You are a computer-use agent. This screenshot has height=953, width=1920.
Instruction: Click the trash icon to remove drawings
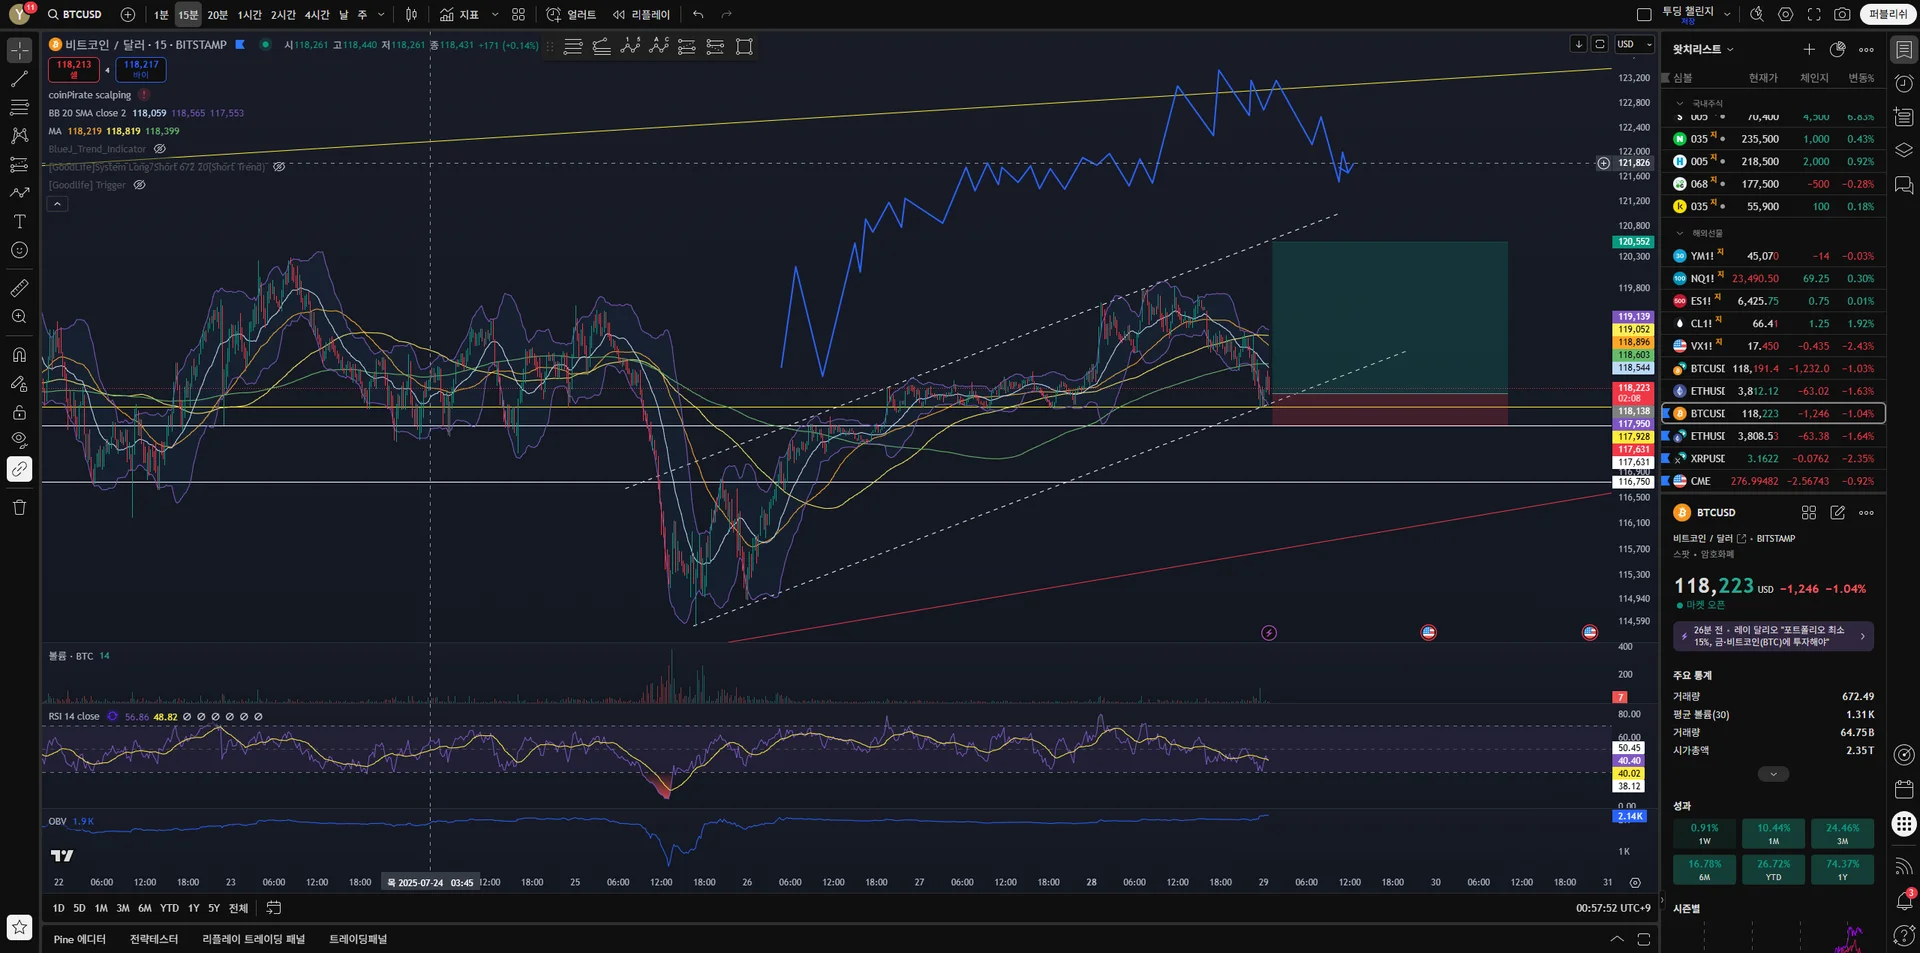click(19, 507)
